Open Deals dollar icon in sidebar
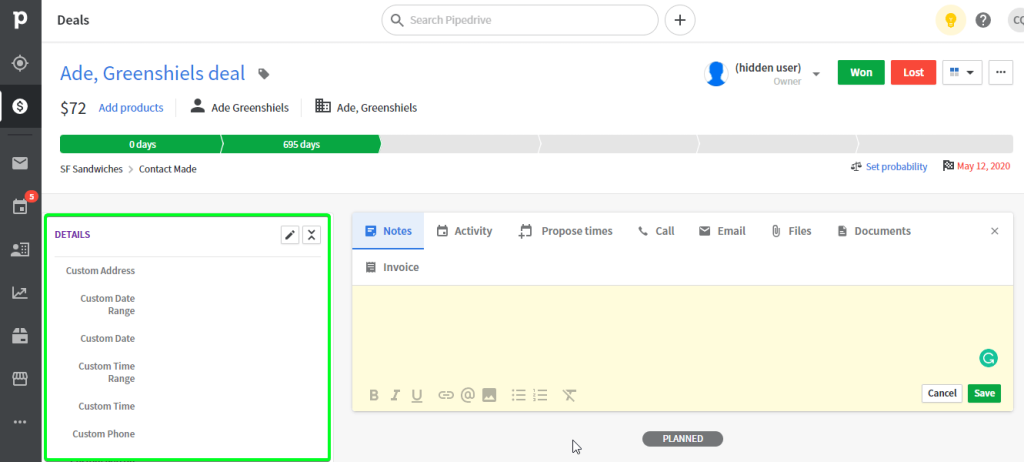Image resolution: width=1024 pixels, height=462 pixels. (x=20, y=106)
